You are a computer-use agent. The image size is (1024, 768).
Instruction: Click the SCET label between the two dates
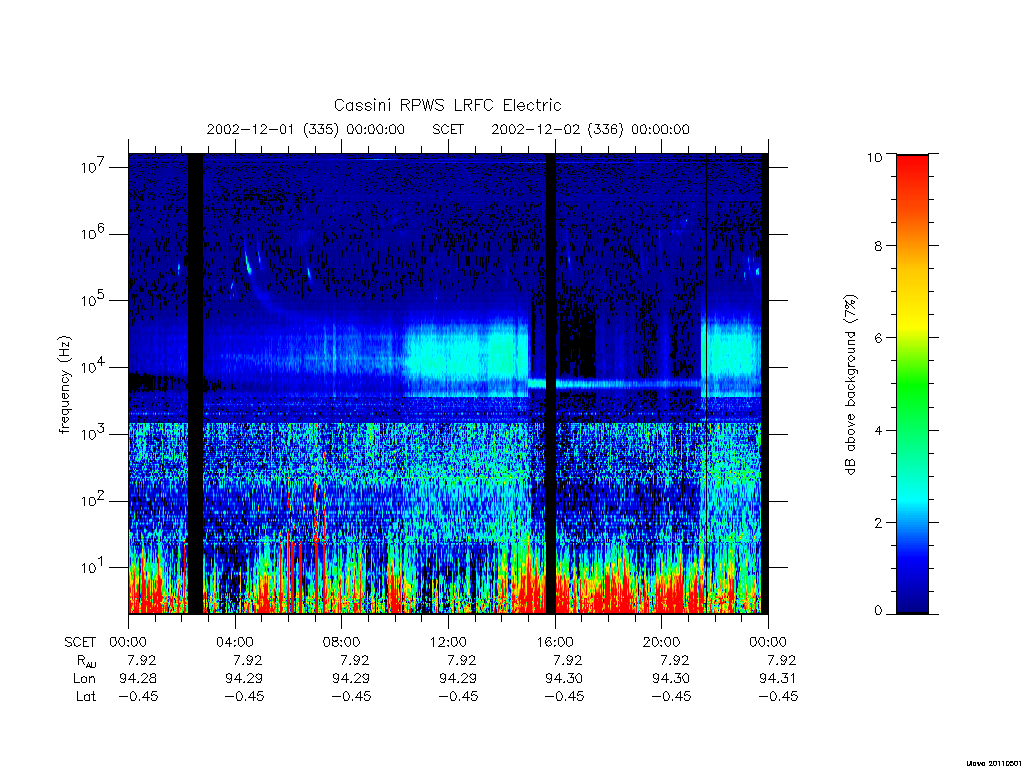[448, 129]
